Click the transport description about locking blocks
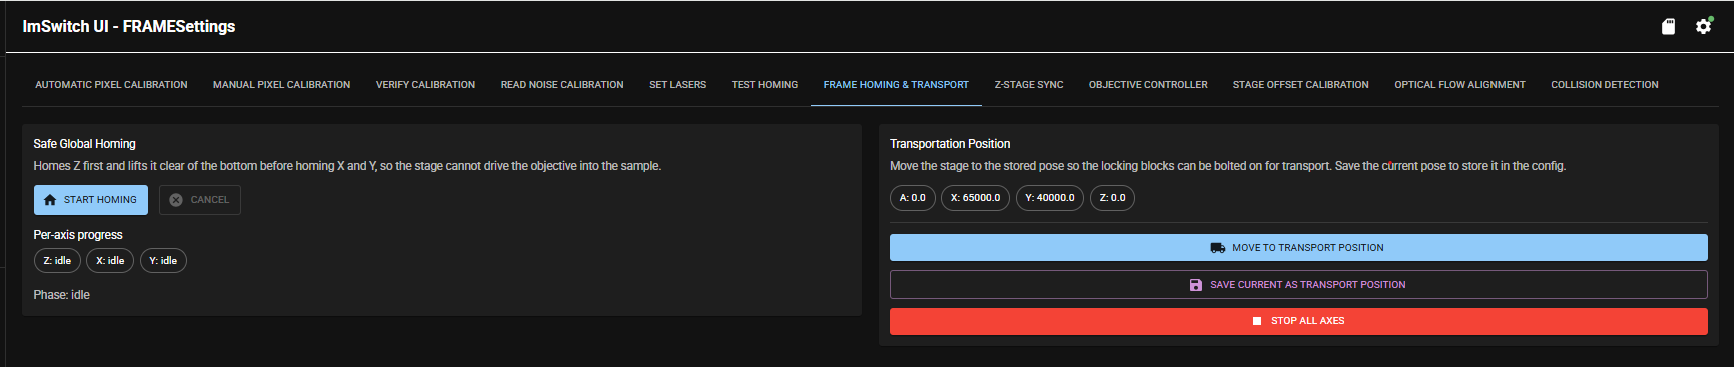Image resolution: width=1734 pixels, height=367 pixels. click(x=1228, y=166)
